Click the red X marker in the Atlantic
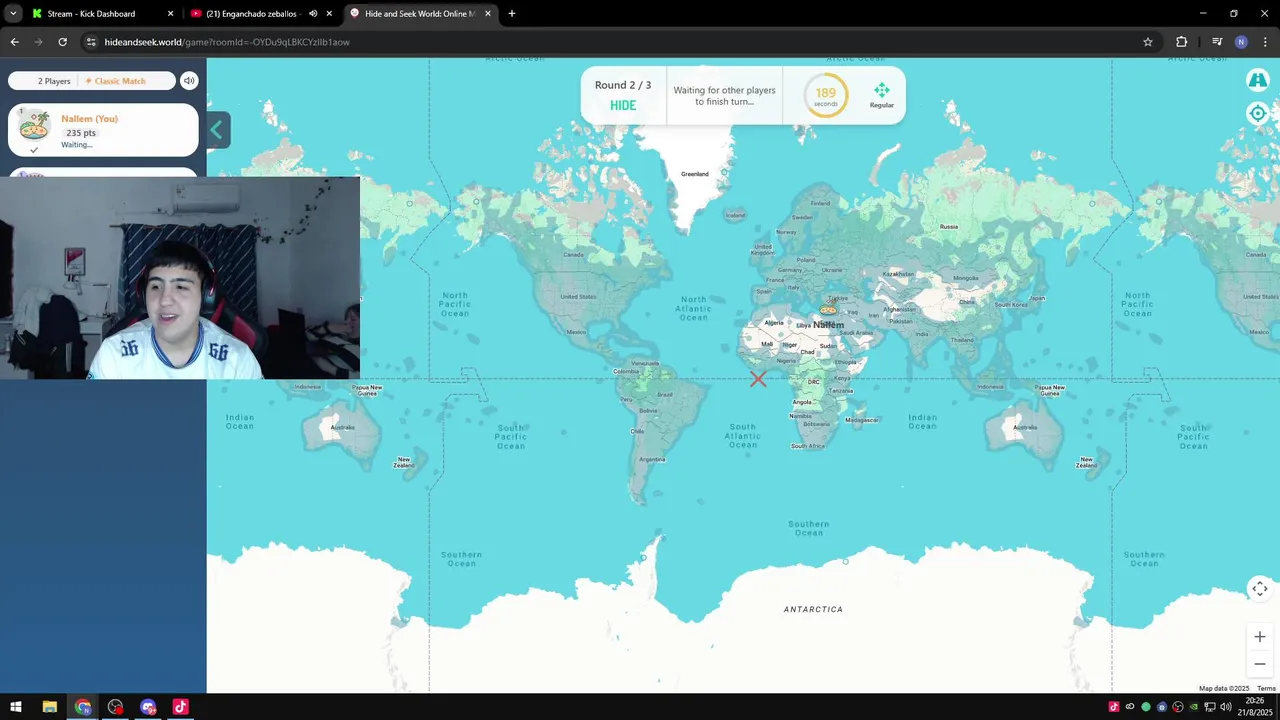 click(758, 379)
